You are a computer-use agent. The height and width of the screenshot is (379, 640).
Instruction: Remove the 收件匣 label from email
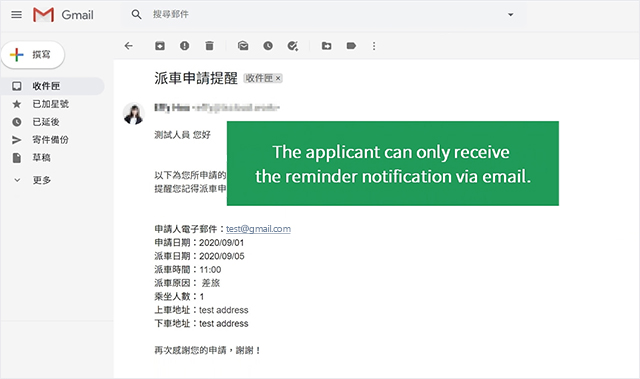pos(278,78)
